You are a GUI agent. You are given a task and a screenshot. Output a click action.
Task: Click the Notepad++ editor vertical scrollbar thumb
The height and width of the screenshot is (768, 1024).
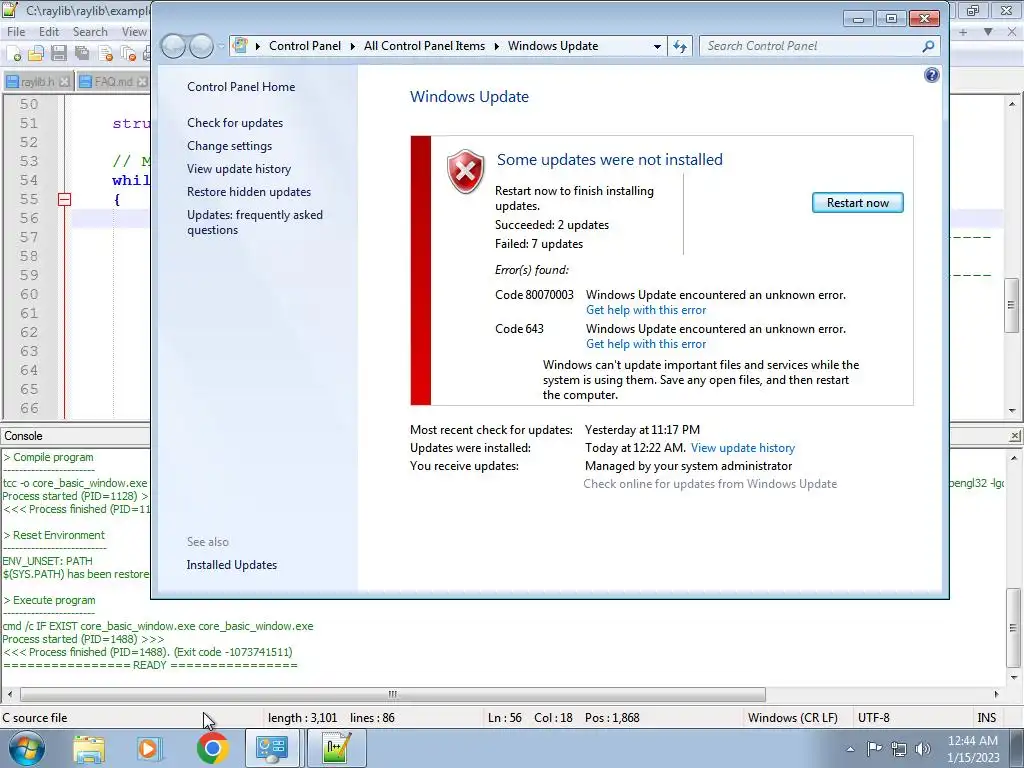(x=1012, y=305)
